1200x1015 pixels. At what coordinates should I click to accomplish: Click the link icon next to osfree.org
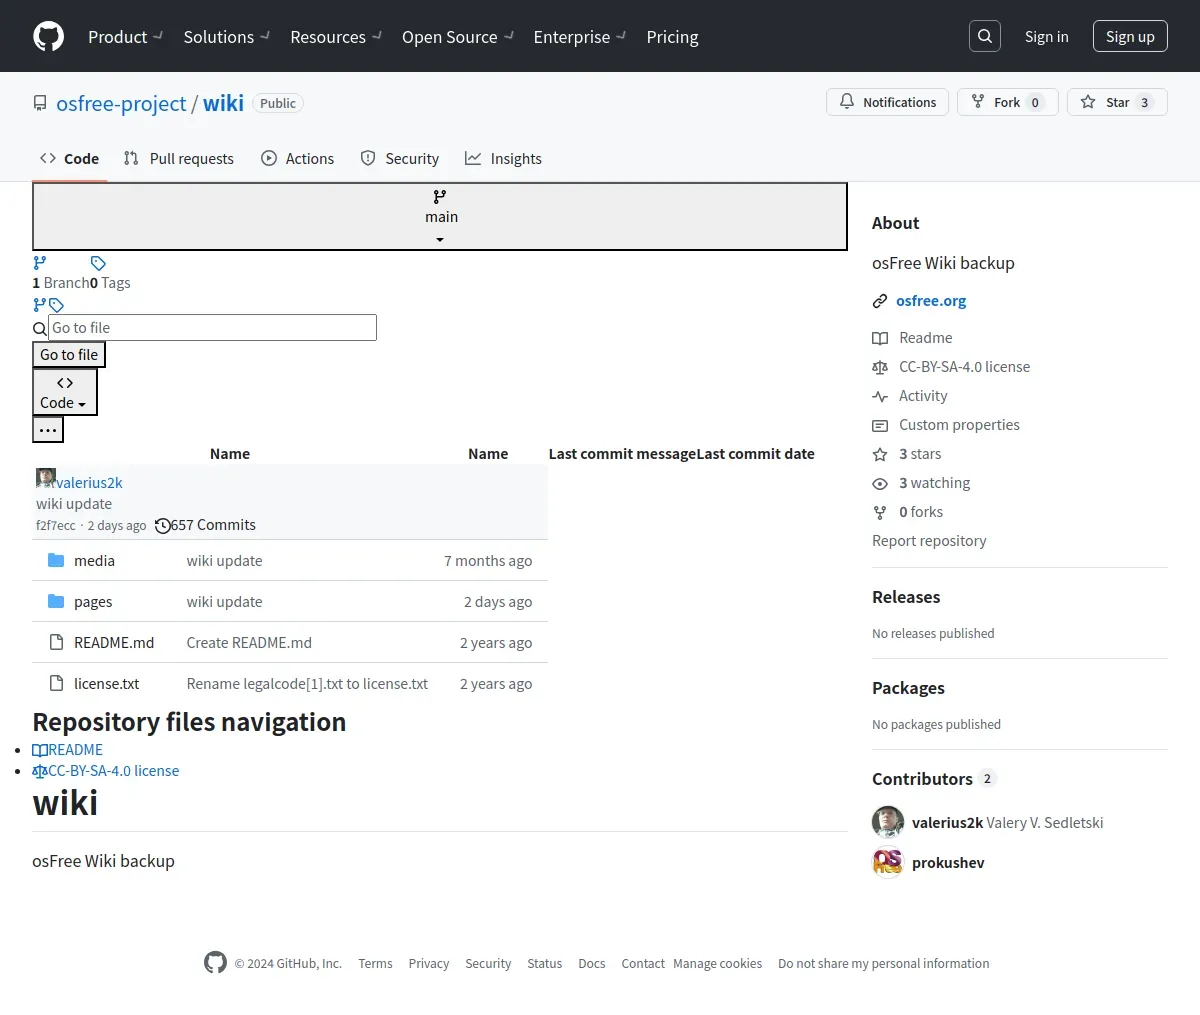(x=880, y=301)
